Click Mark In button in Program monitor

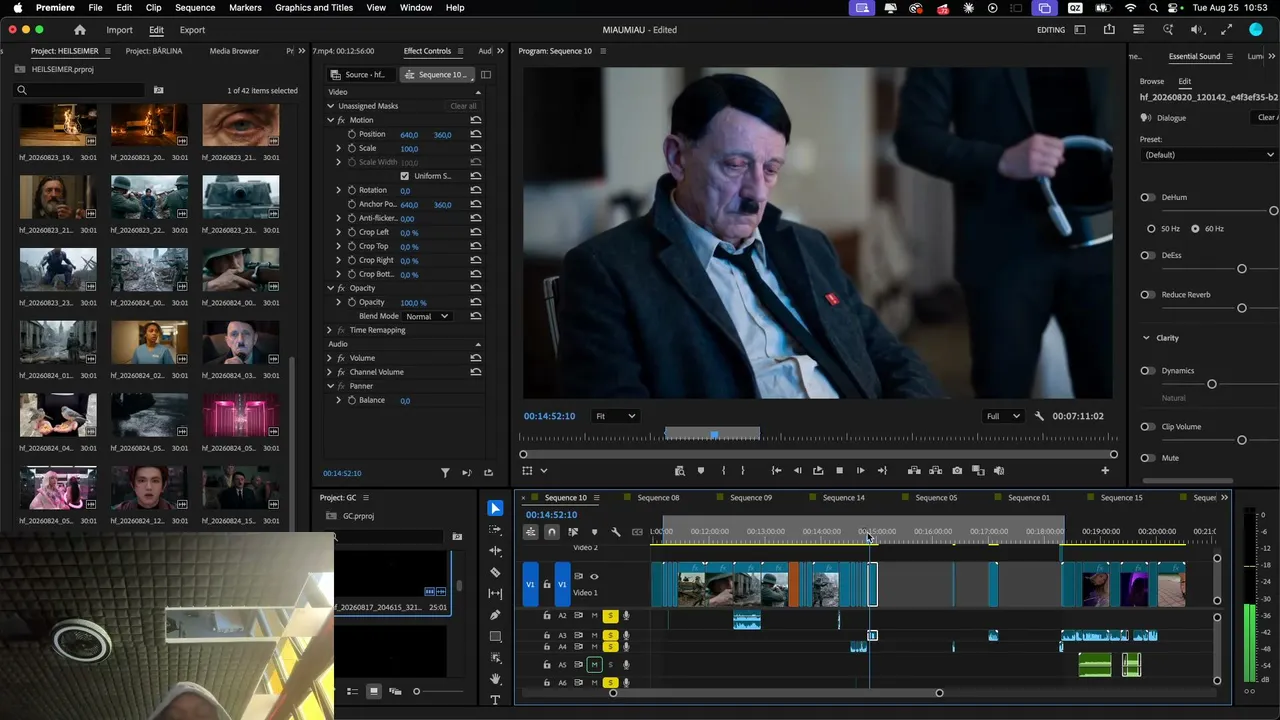(x=723, y=470)
